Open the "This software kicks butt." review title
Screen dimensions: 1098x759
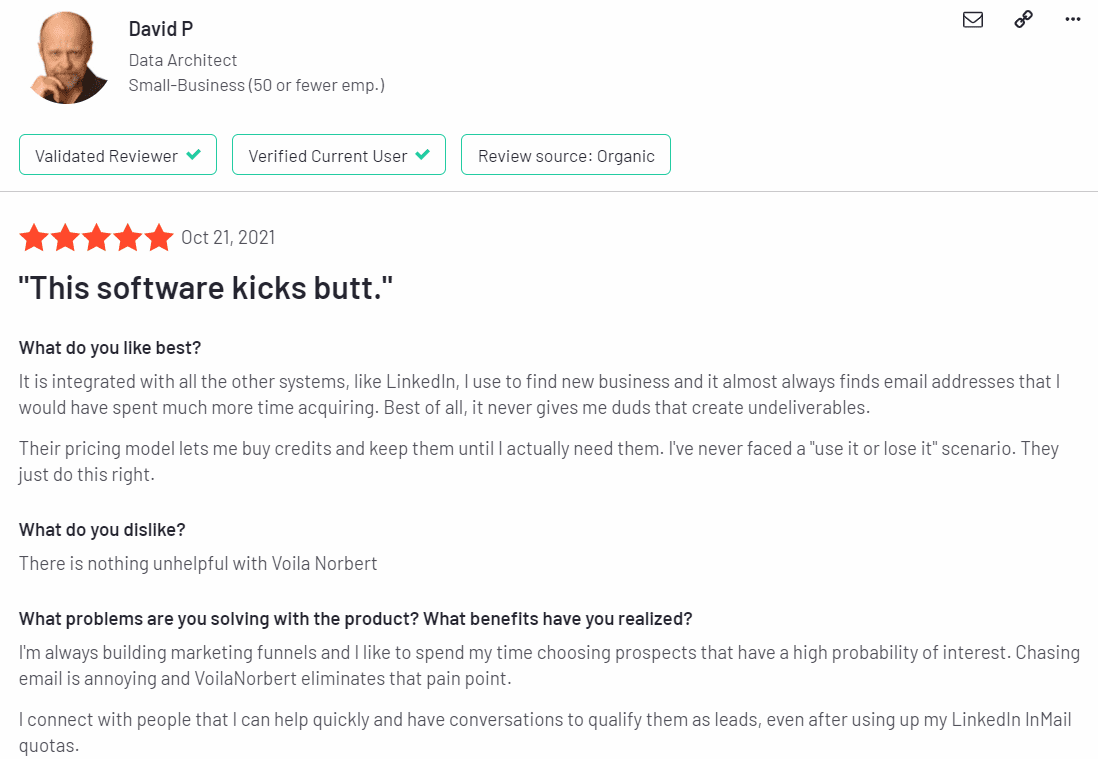click(205, 288)
